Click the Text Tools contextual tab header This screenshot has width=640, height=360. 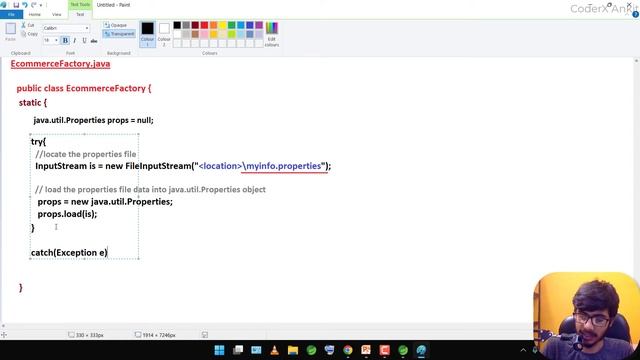click(80, 4)
